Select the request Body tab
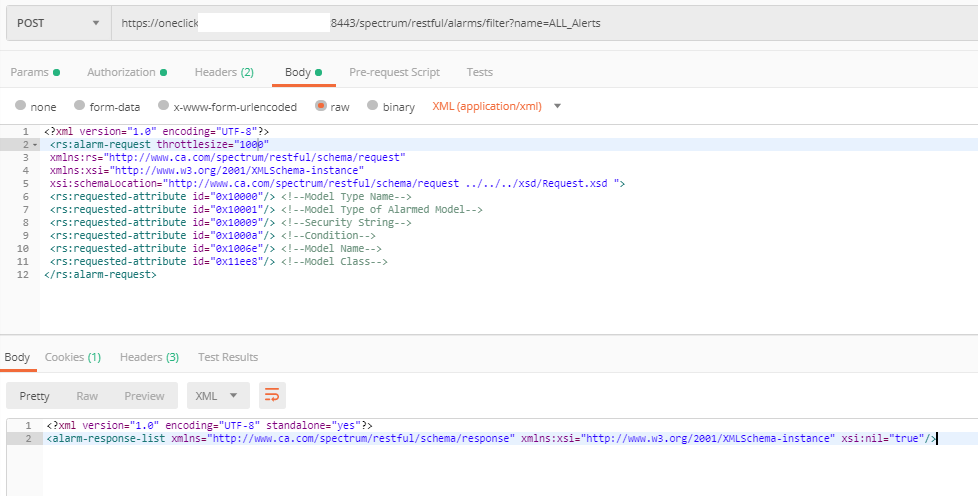This screenshot has width=978, height=496. point(304,72)
